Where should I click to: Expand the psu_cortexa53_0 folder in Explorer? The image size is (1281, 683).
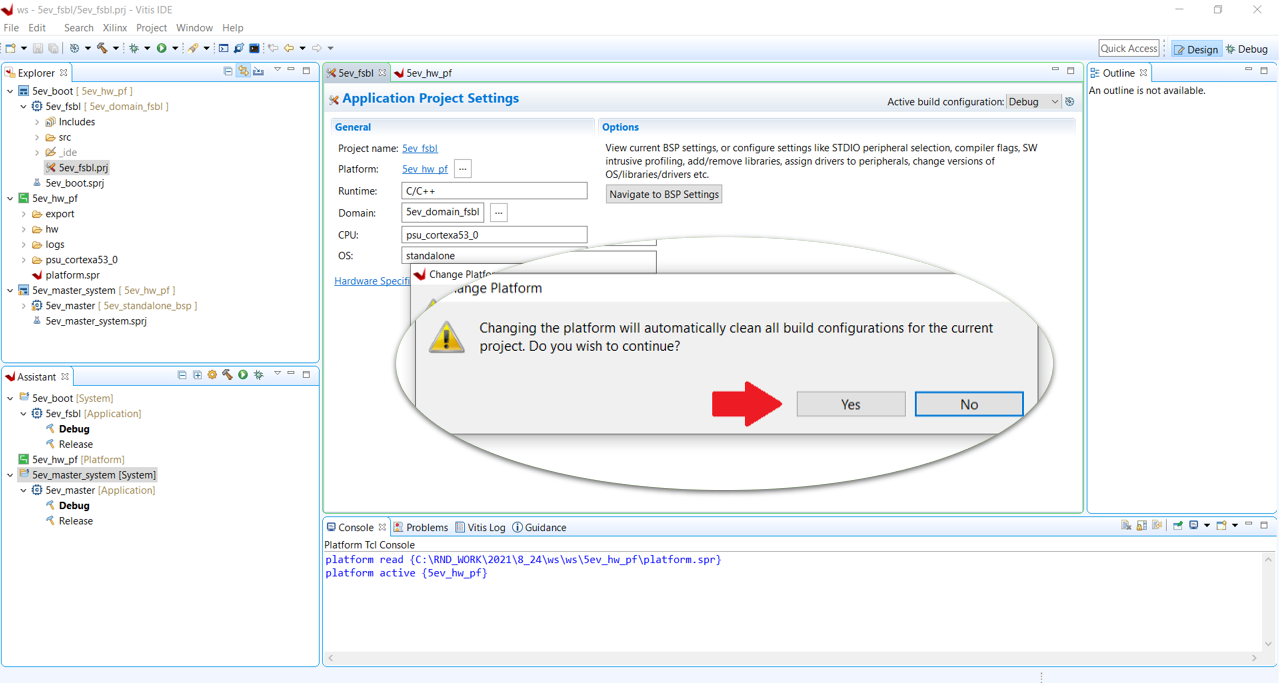pos(24,260)
